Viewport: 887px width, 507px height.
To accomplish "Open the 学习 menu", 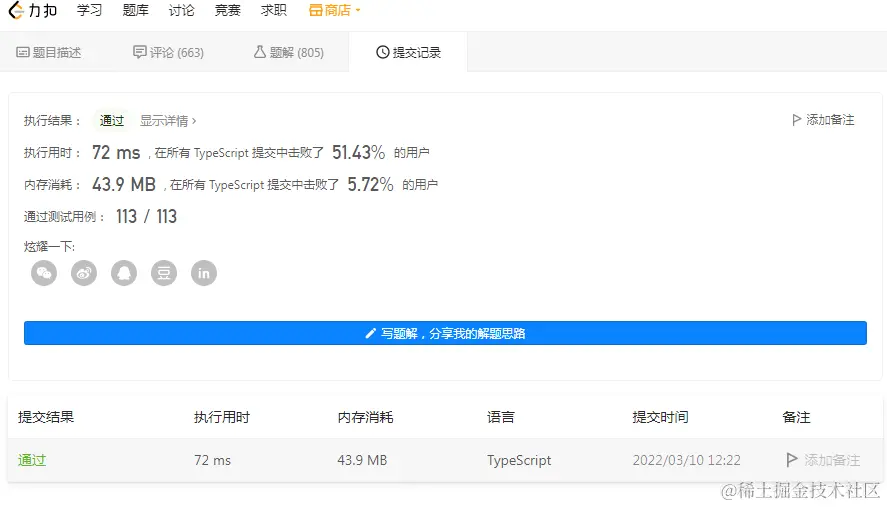I will 89,10.
